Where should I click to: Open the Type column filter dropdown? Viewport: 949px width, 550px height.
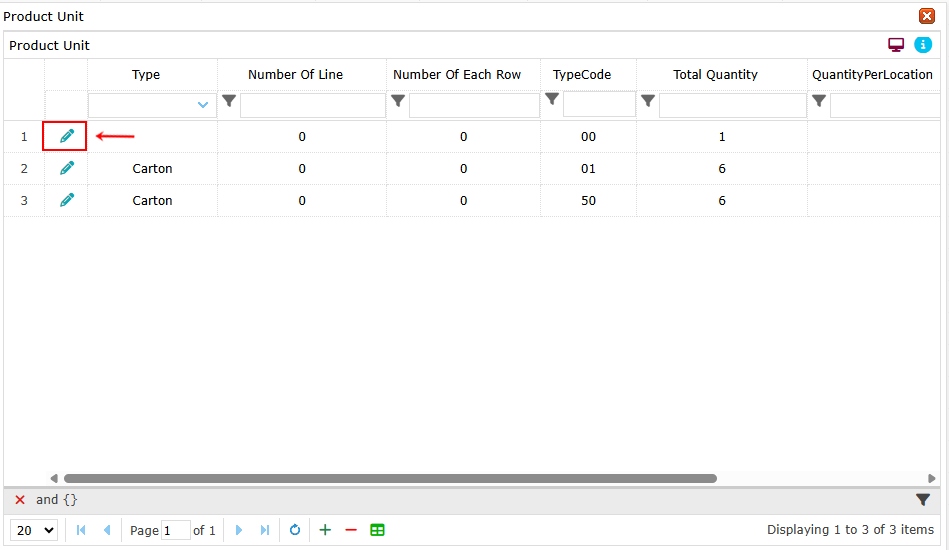tap(204, 105)
